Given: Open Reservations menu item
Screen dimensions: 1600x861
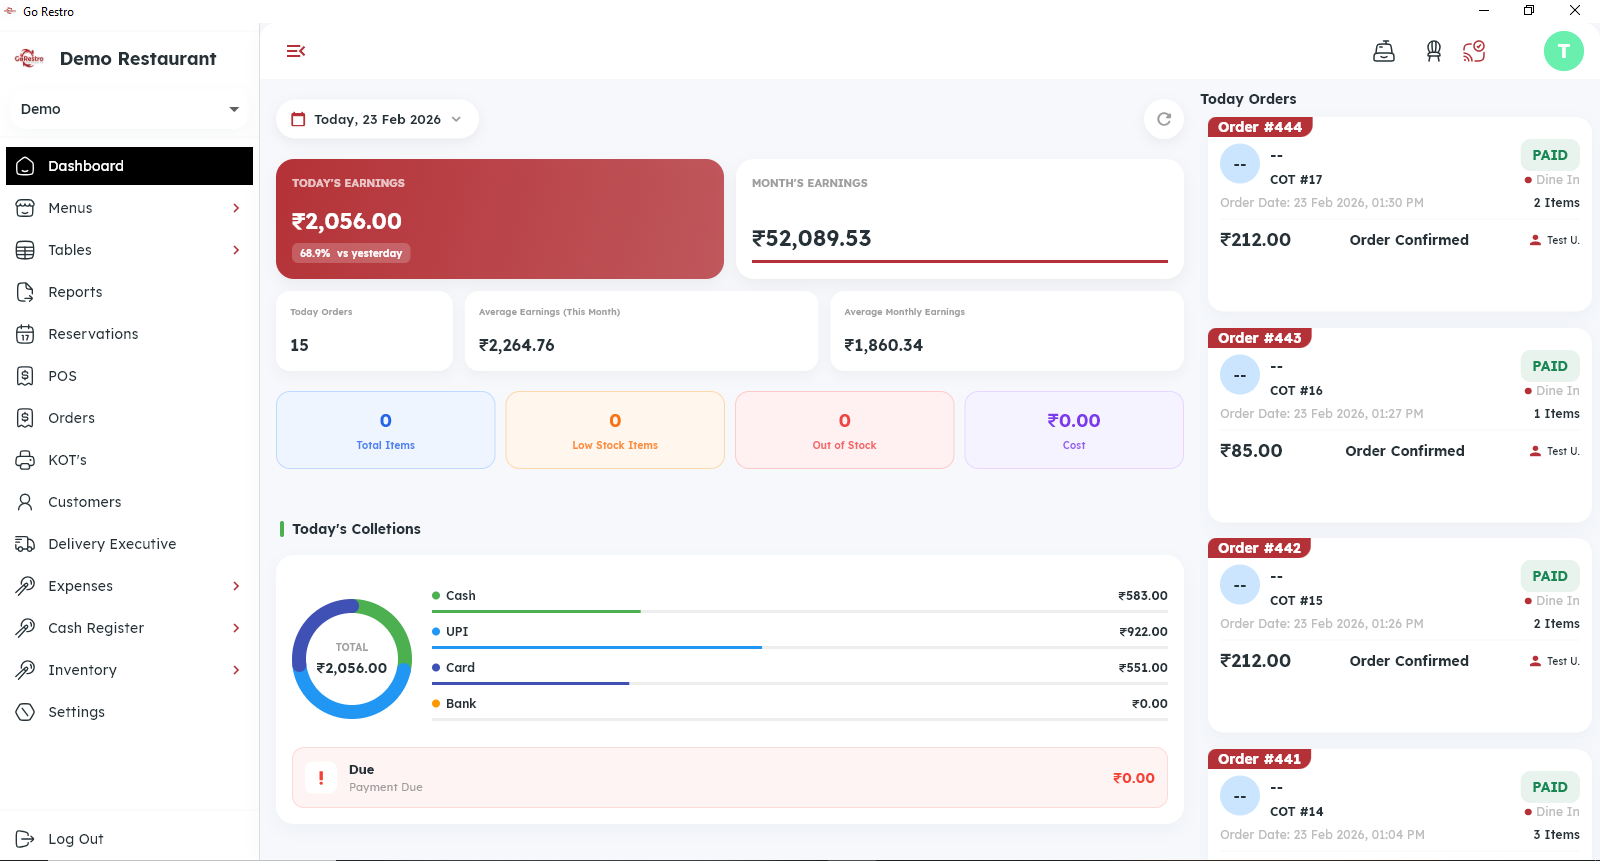Looking at the screenshot, I should [129, 334].
